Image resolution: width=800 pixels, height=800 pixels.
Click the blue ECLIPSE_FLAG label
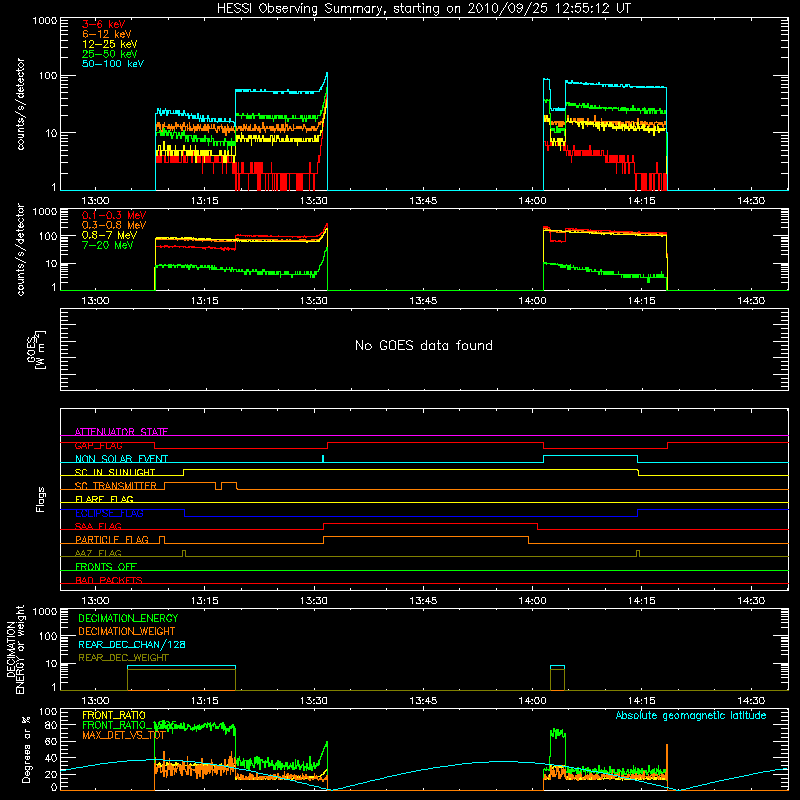point(109,513)
